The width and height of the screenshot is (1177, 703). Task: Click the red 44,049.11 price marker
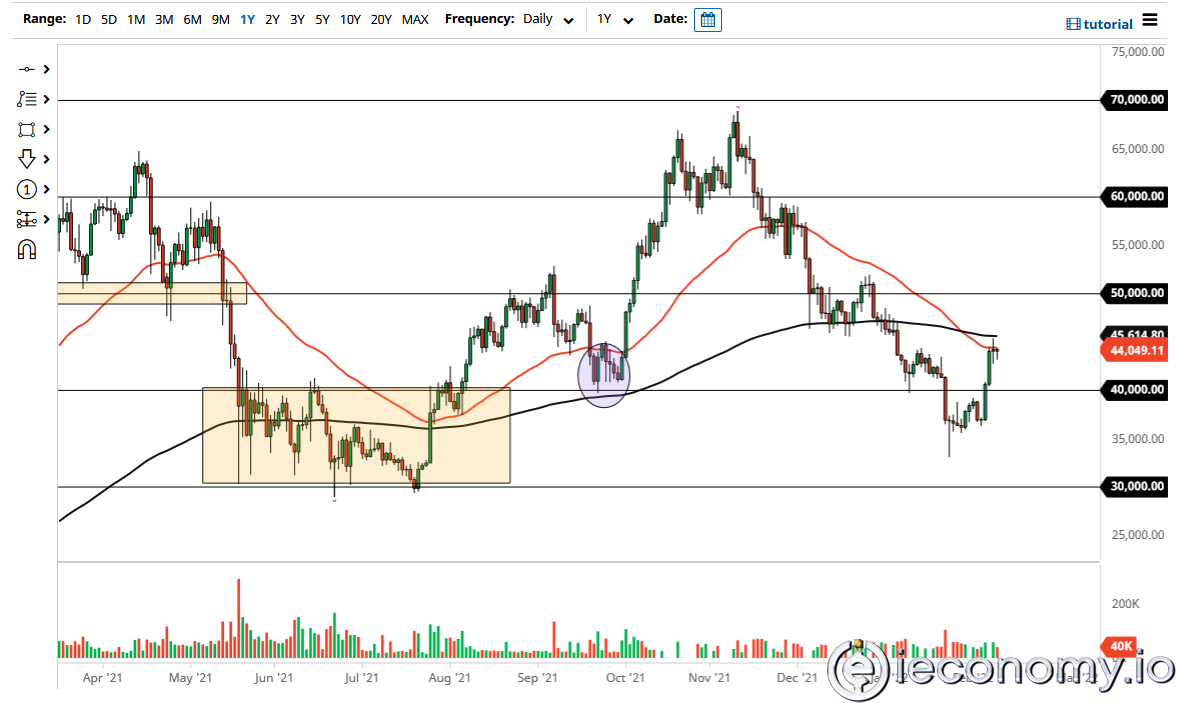[x=1135, y=350]
